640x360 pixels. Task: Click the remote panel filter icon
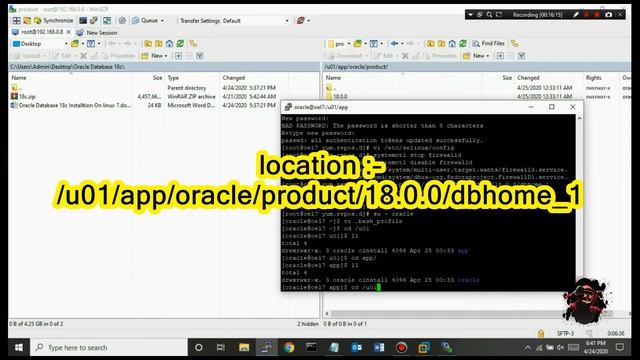pos(373,44)
